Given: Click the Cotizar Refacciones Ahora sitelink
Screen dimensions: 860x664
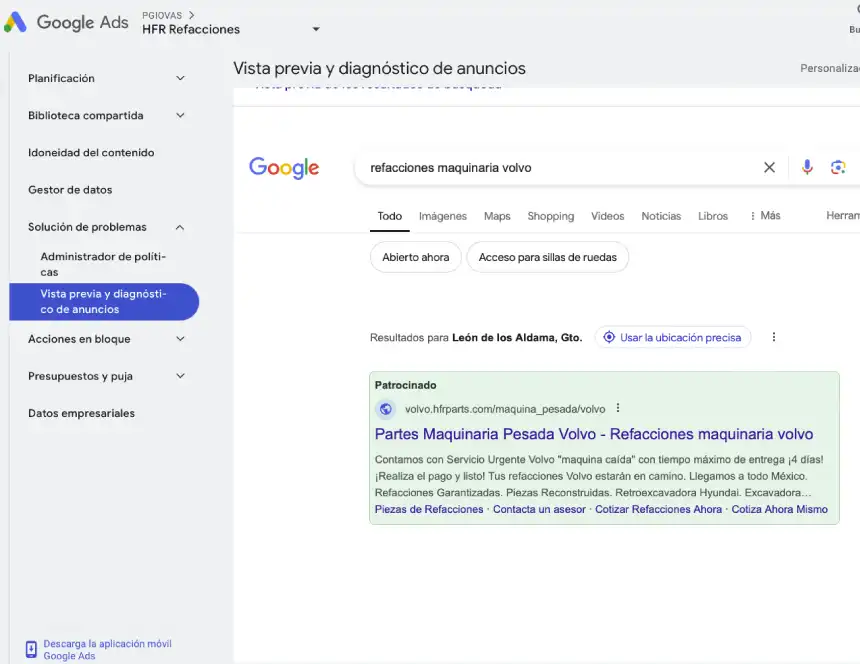Looking at the screenshot, I should (658, 509).
